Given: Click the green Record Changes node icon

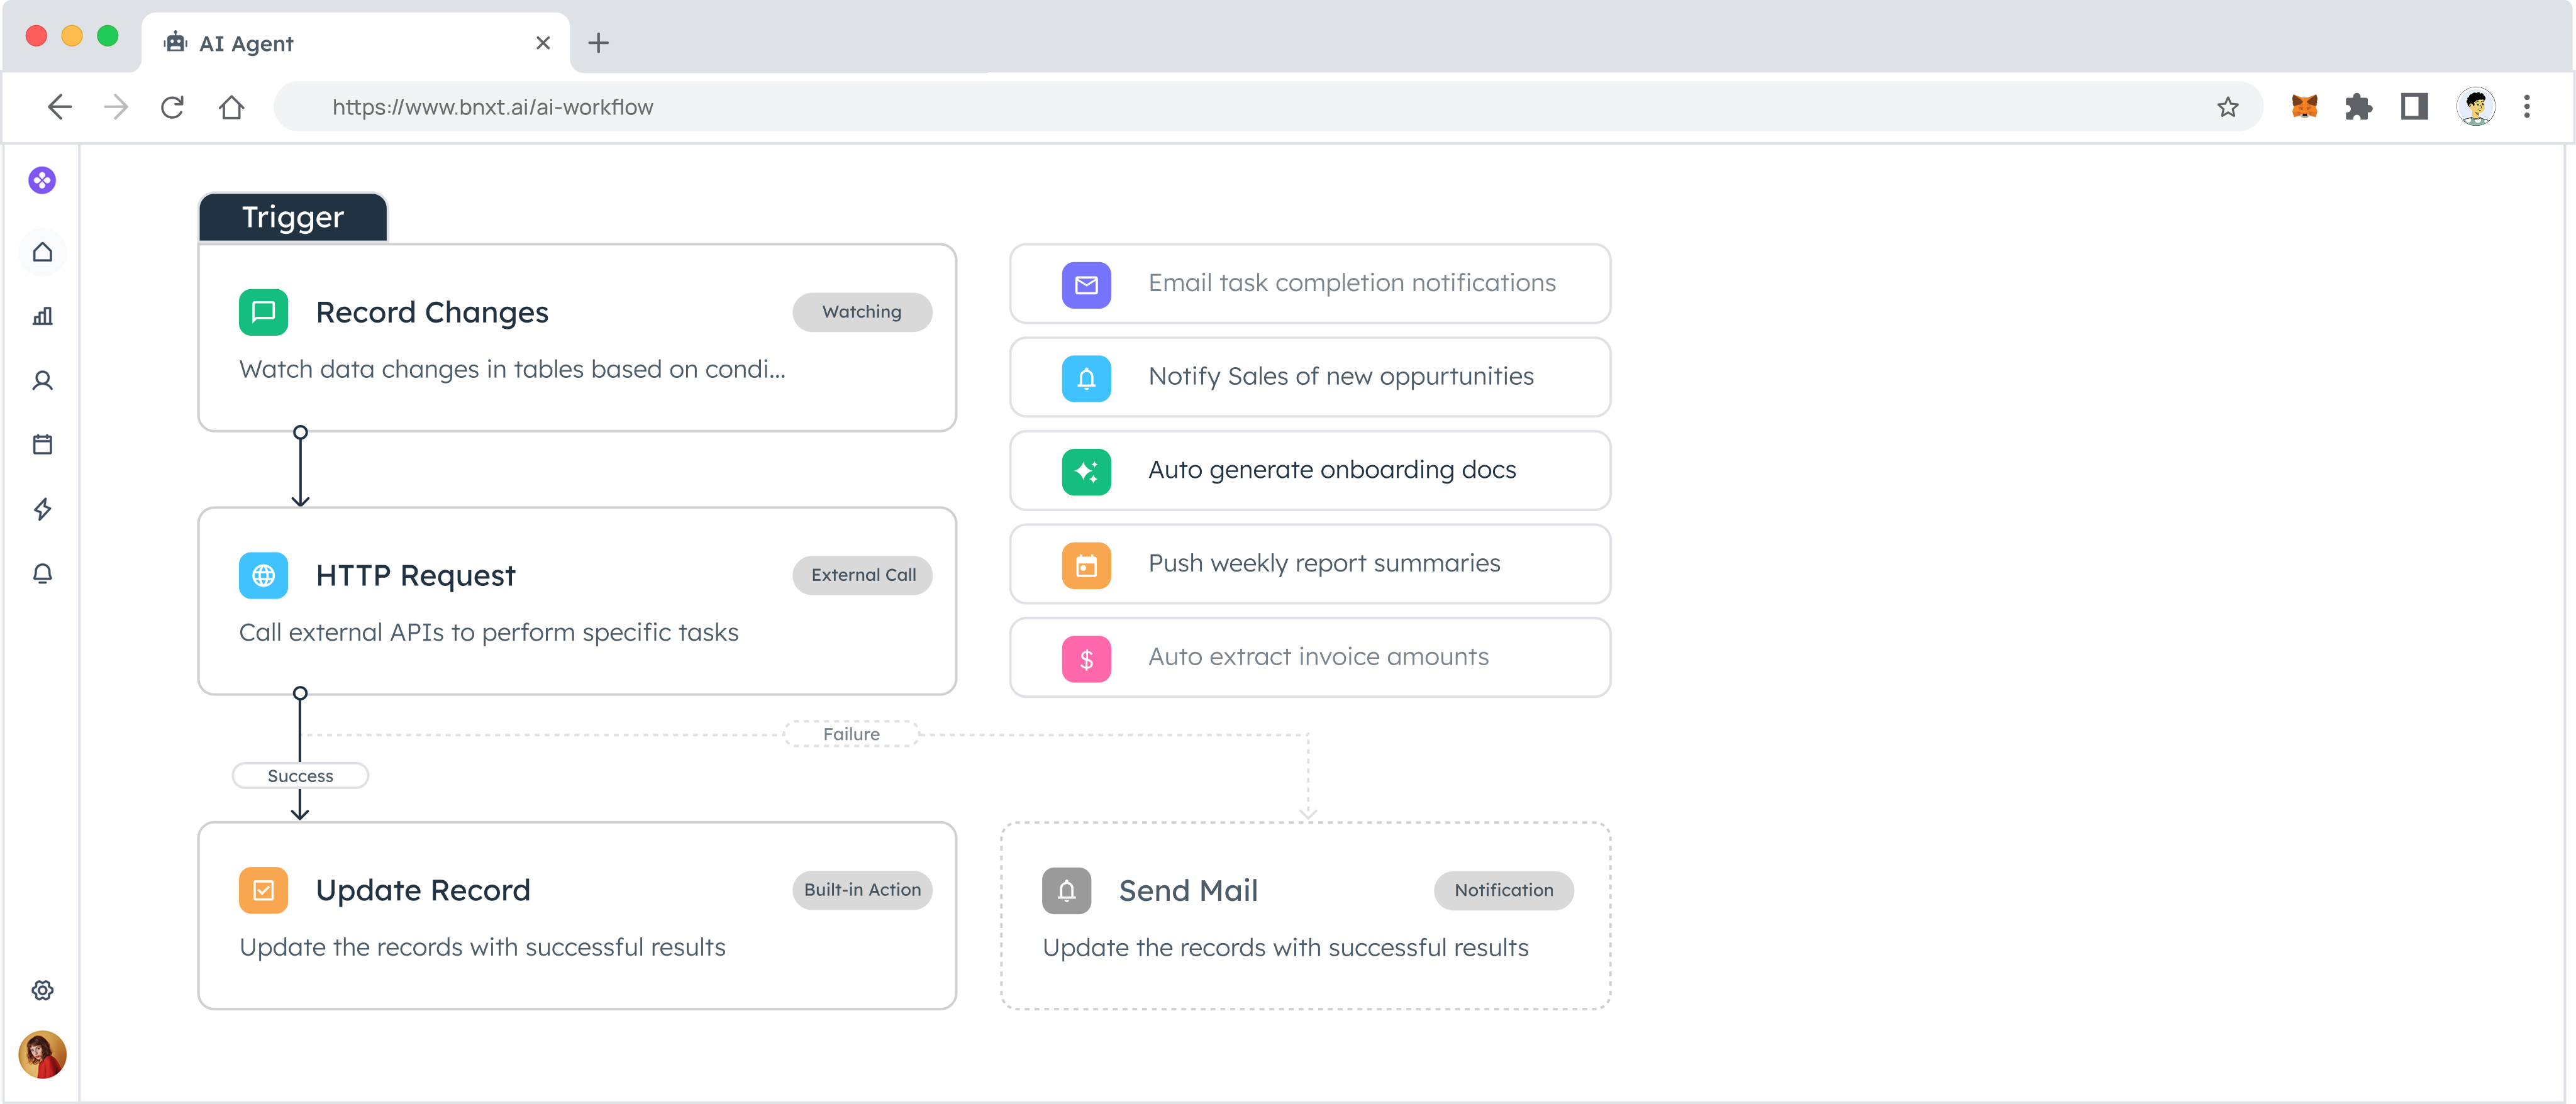Looking at the screenshot, I should click(263, 312).
